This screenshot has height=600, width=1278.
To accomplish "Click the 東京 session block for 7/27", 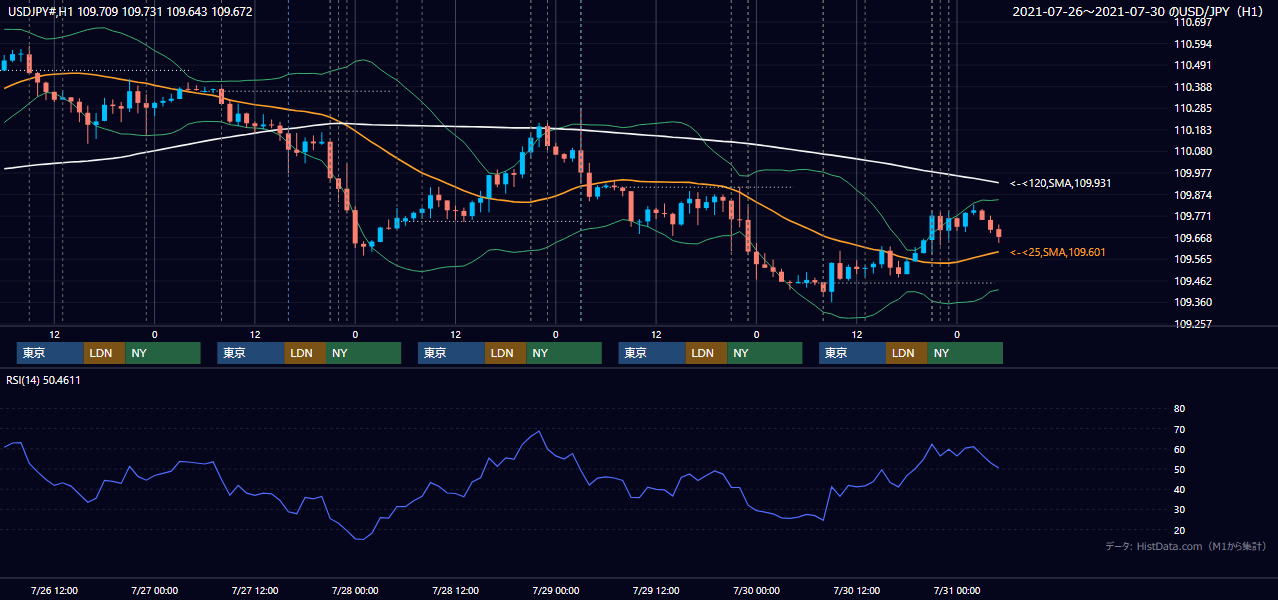I will coord(251,353).
